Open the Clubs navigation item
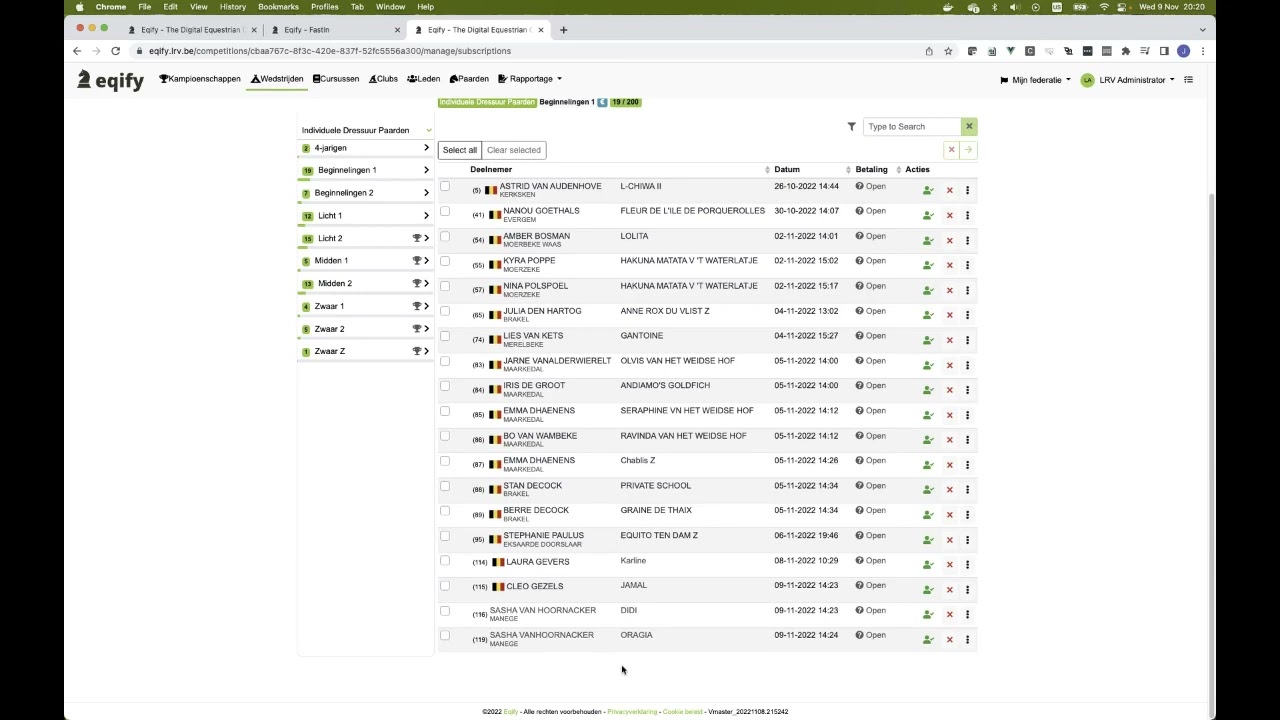This screenshot has height=720, width=1280. tap(383, 79)
